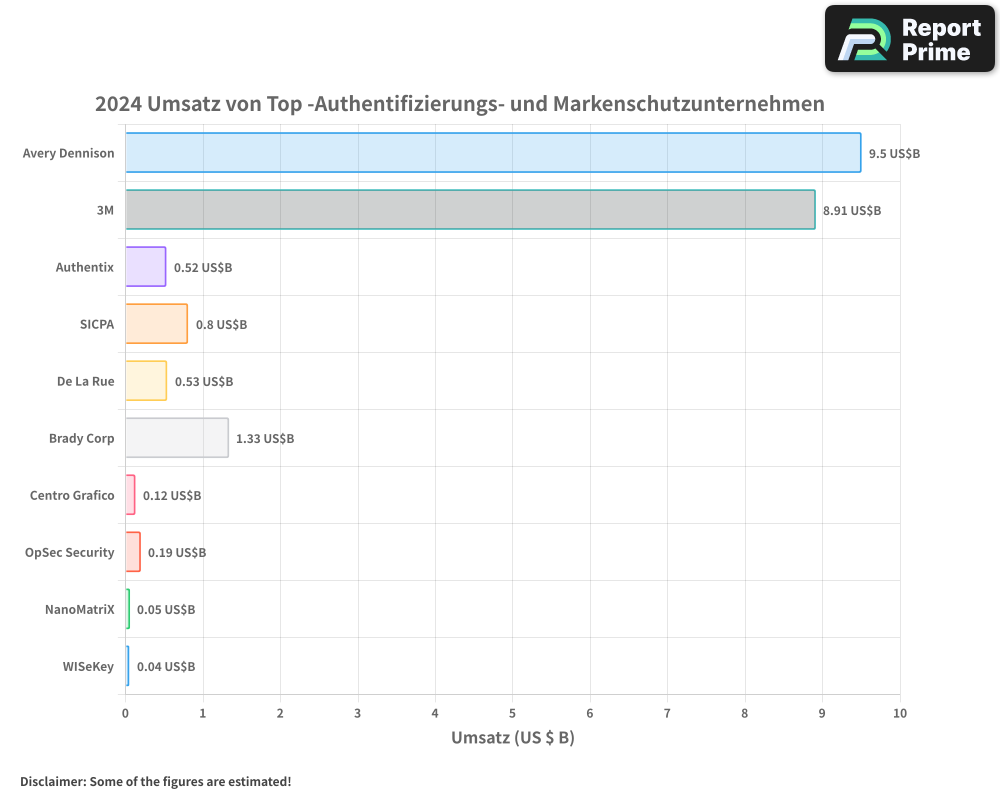The image size is (1000, 800).
Task: Click the 3M axis label
Action: (x=104, y=211)
